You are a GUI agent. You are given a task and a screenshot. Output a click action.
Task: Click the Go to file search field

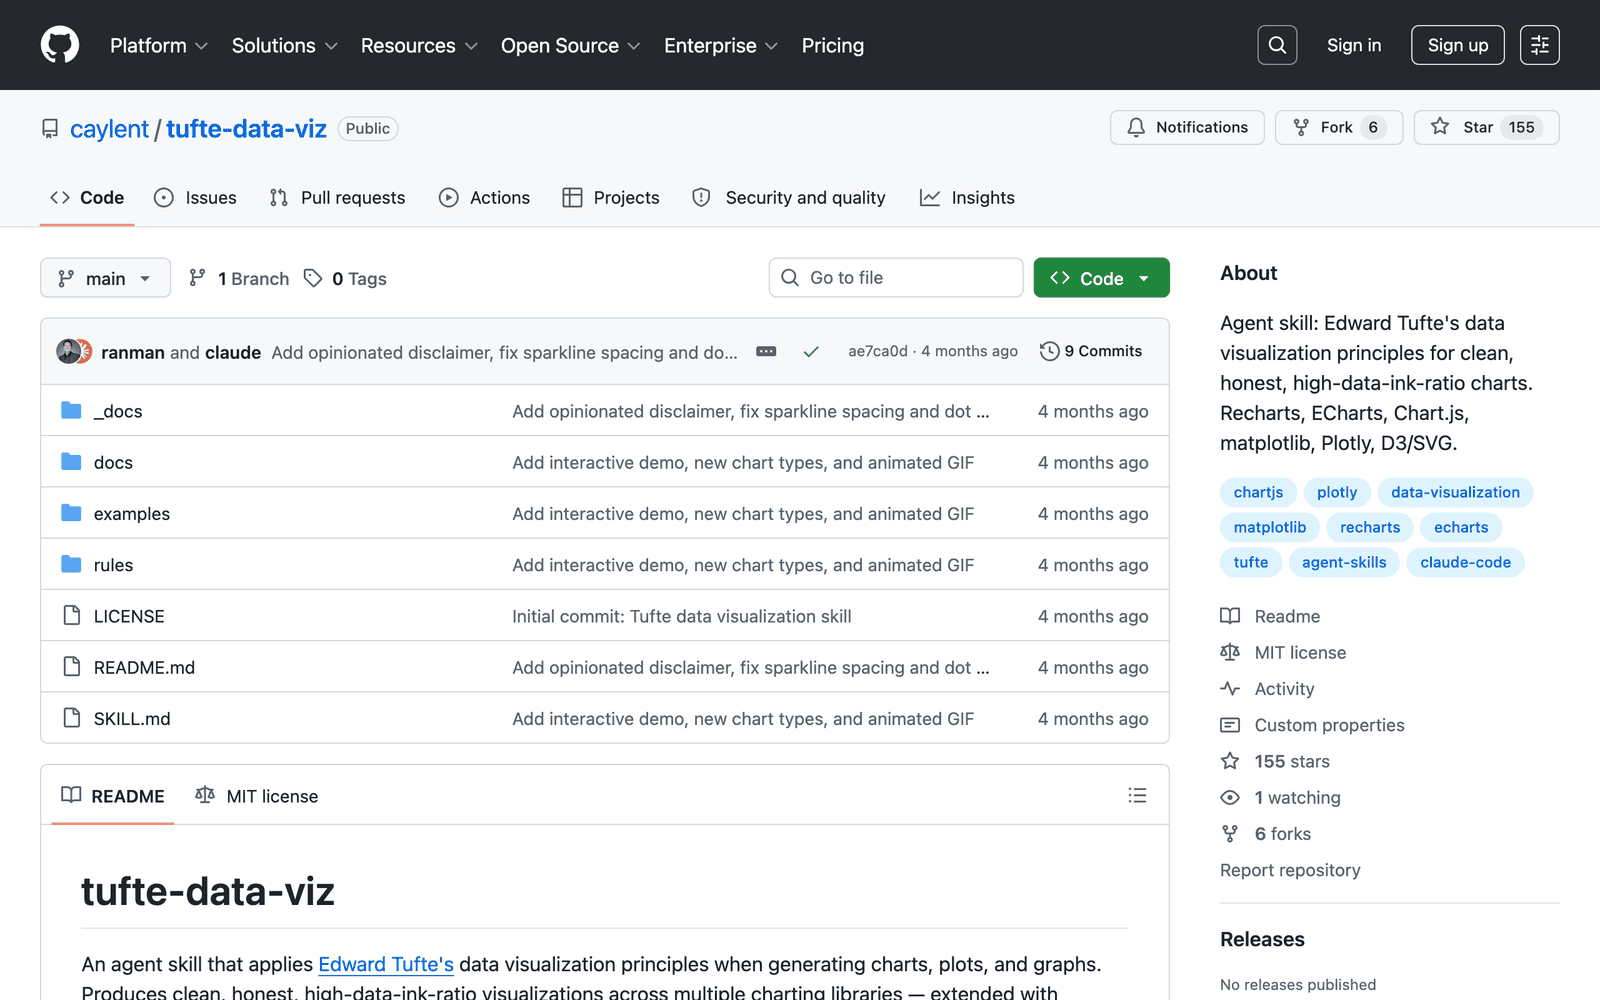(896, 278)
